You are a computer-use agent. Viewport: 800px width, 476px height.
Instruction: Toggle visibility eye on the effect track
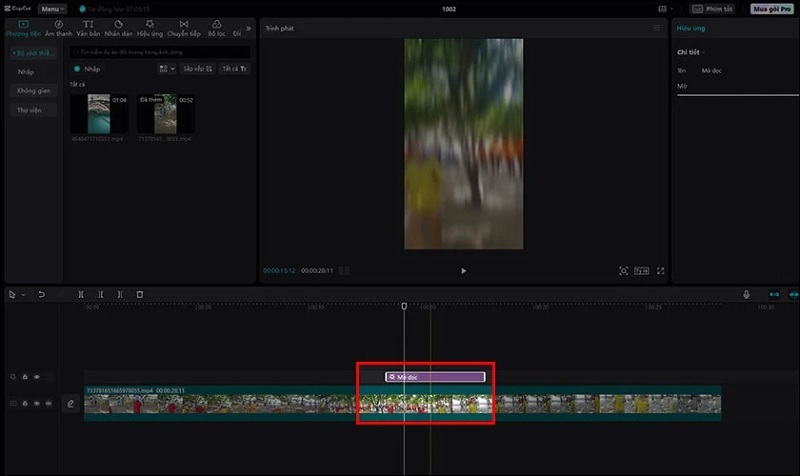coord(37,377)
